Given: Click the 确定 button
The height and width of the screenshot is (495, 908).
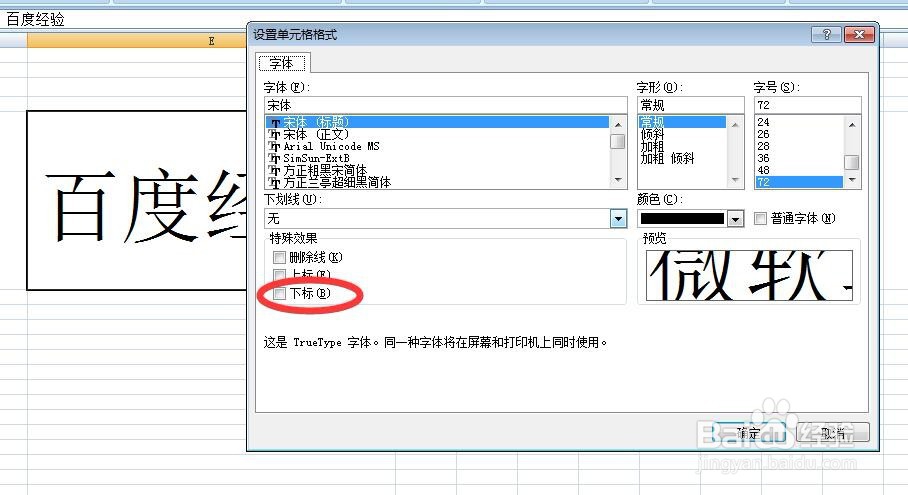Looking at the screenshot, I should (748, 432).
